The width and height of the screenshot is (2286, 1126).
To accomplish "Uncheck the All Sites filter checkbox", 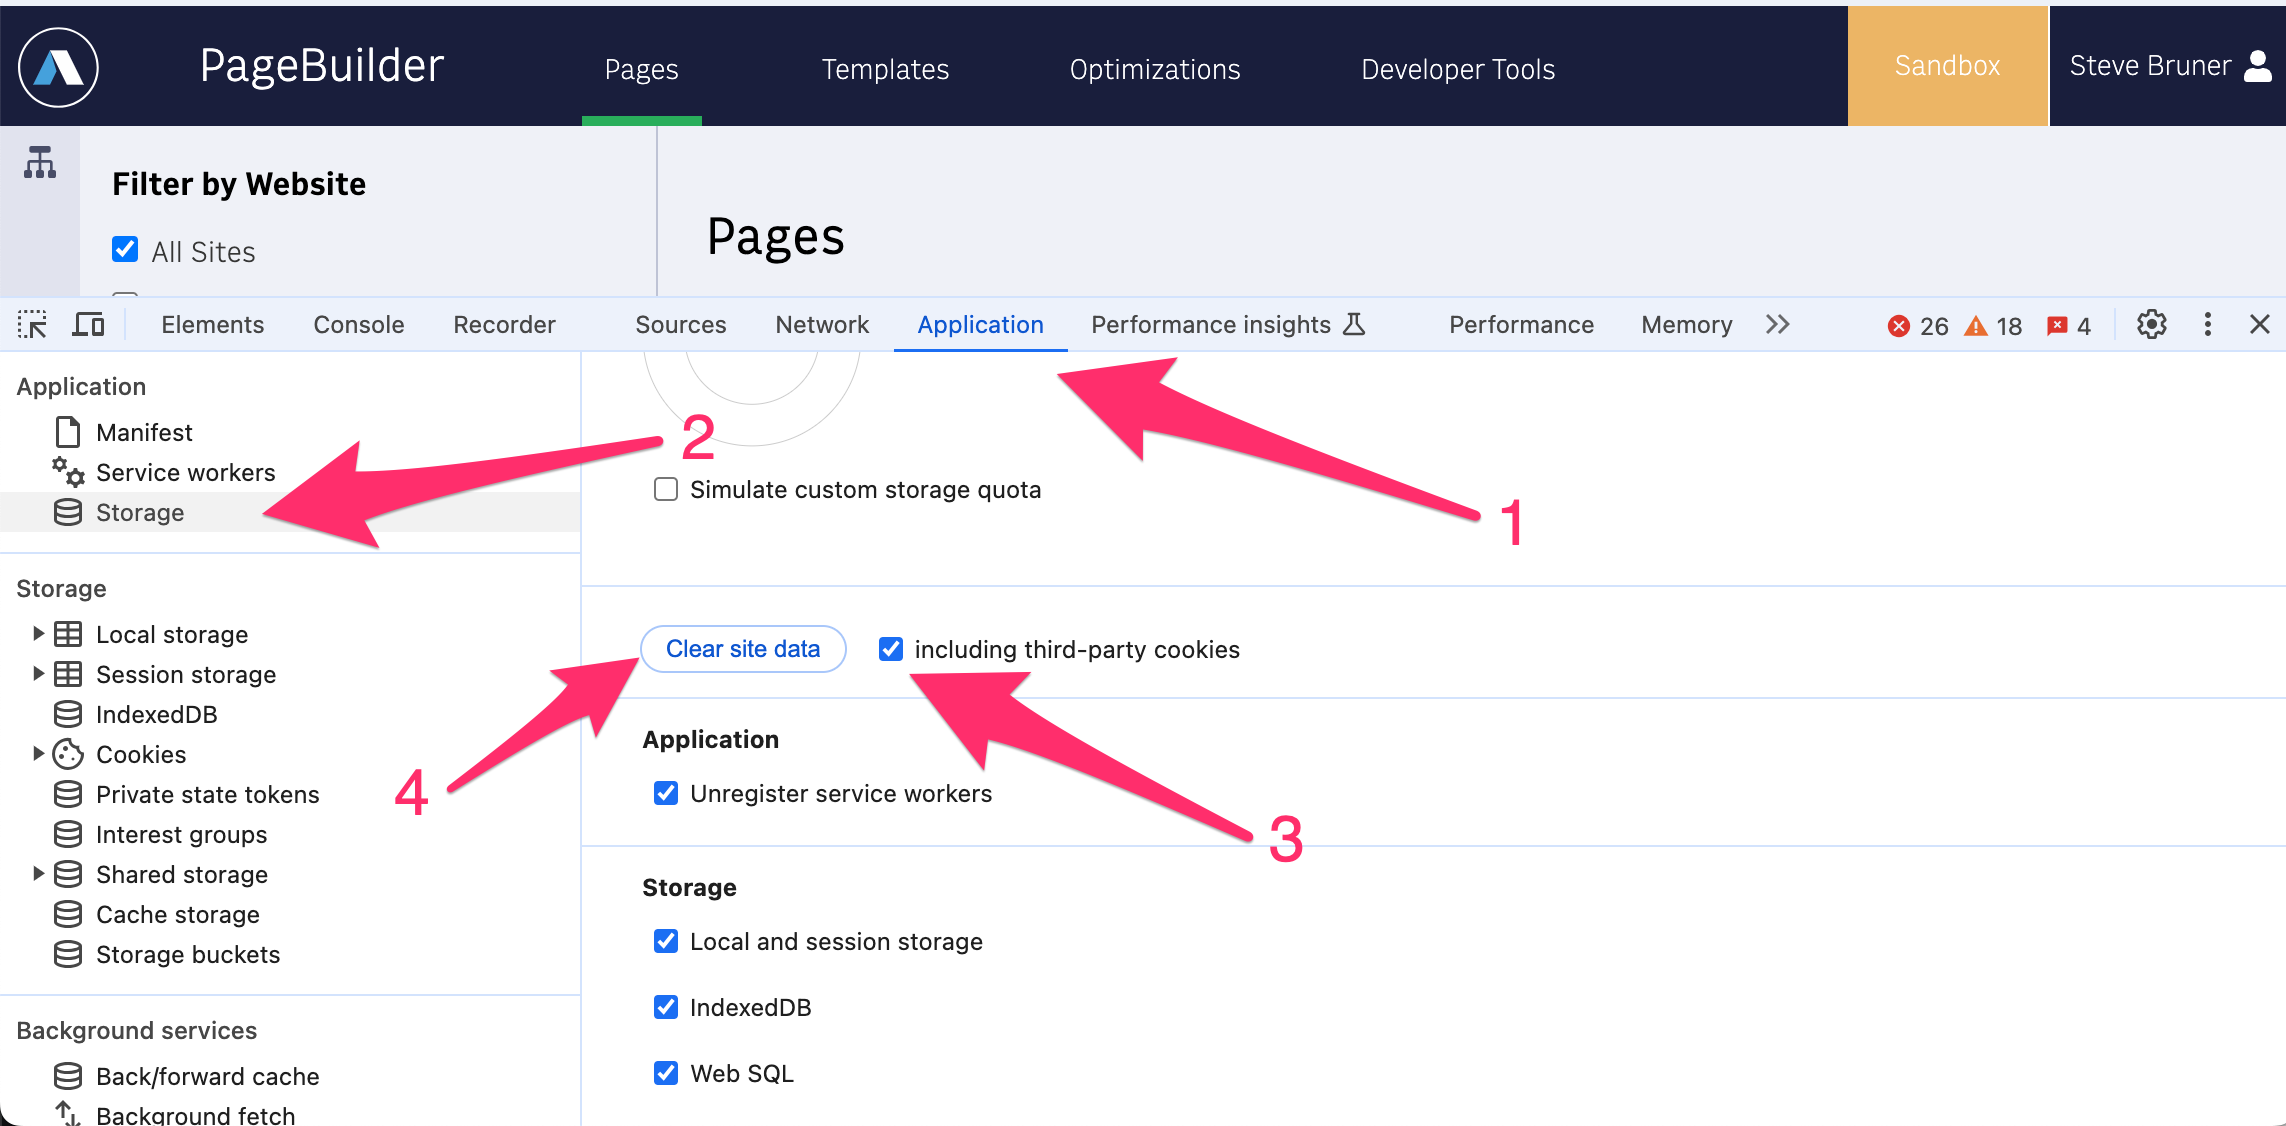I will coord(125,249).
